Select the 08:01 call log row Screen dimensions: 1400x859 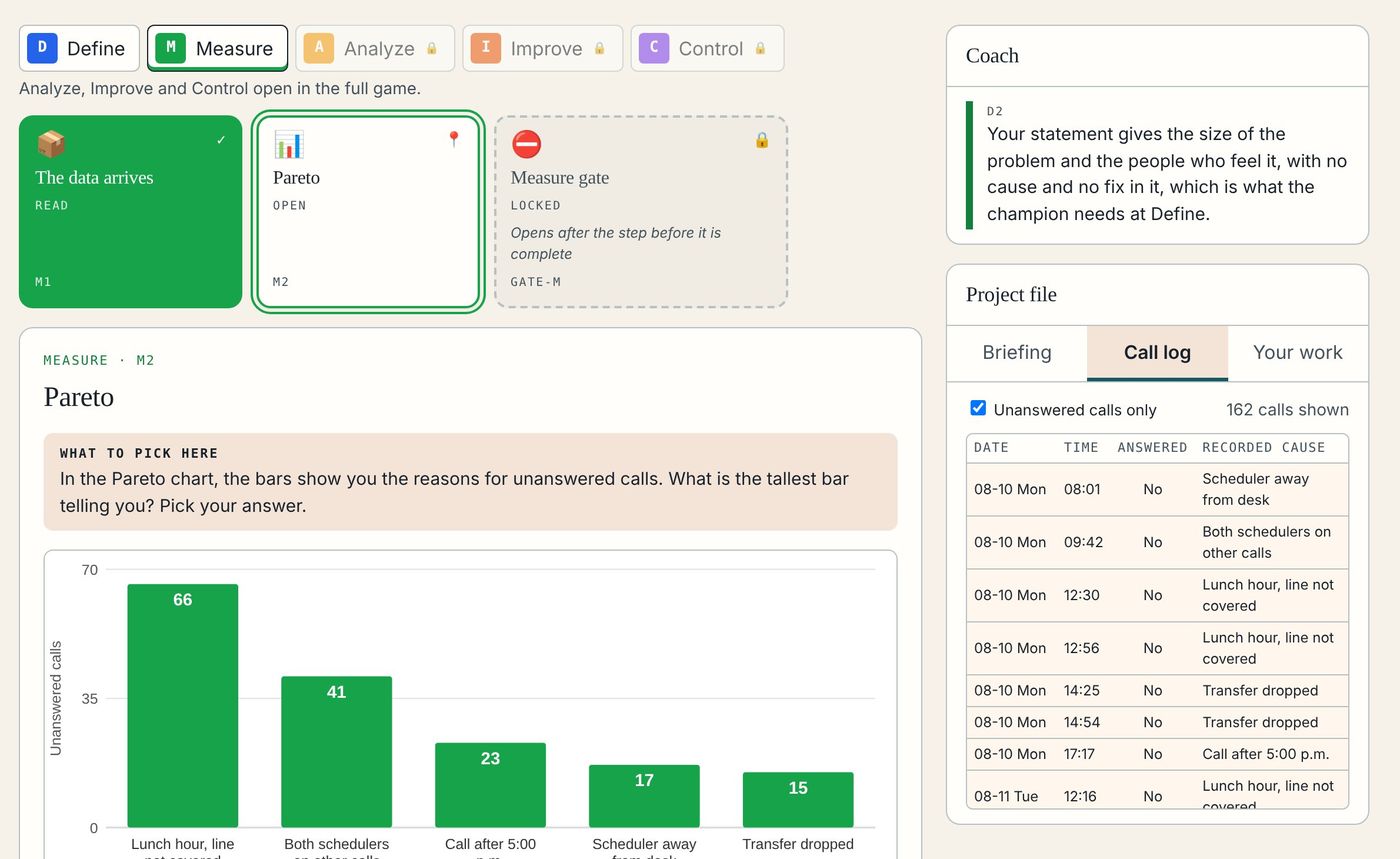click(x=1157, y=489)
